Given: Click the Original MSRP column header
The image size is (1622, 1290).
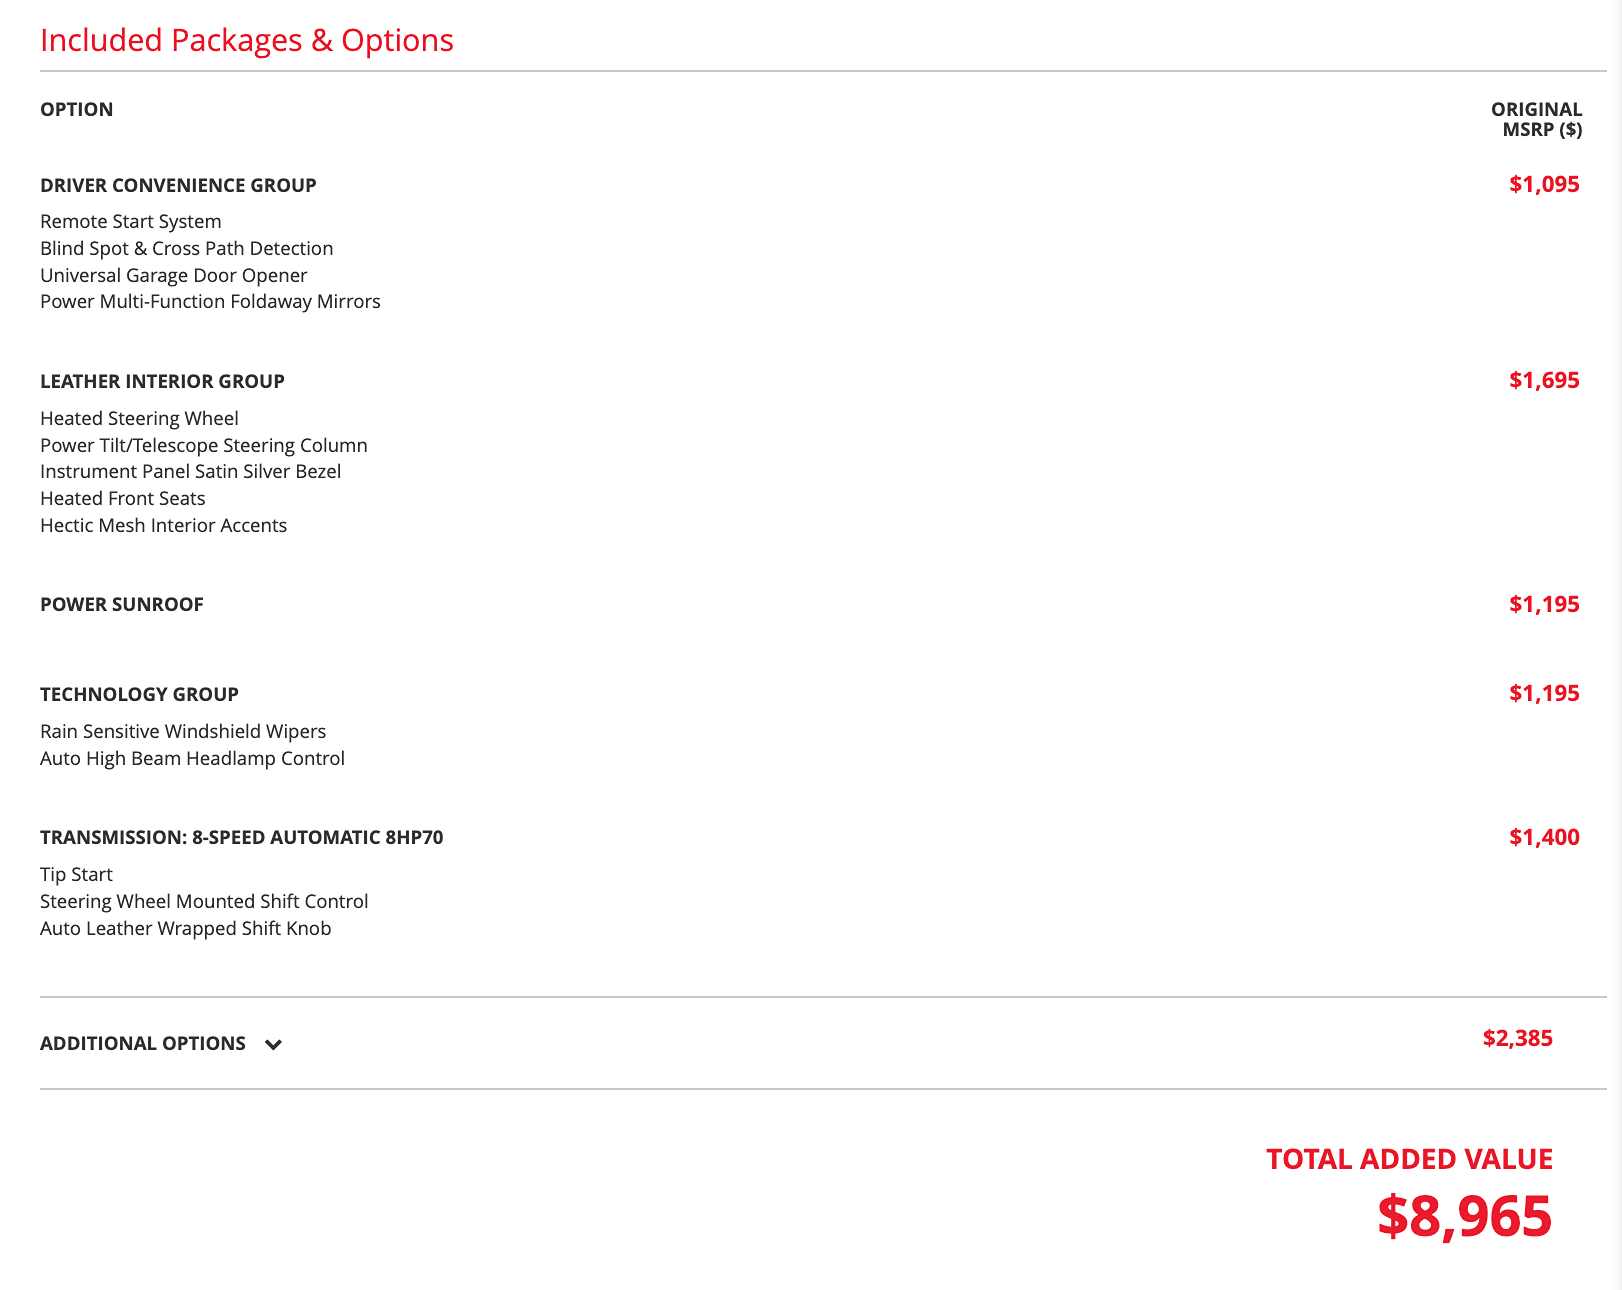Looking at the screenshot, I should coord(1536,119).
